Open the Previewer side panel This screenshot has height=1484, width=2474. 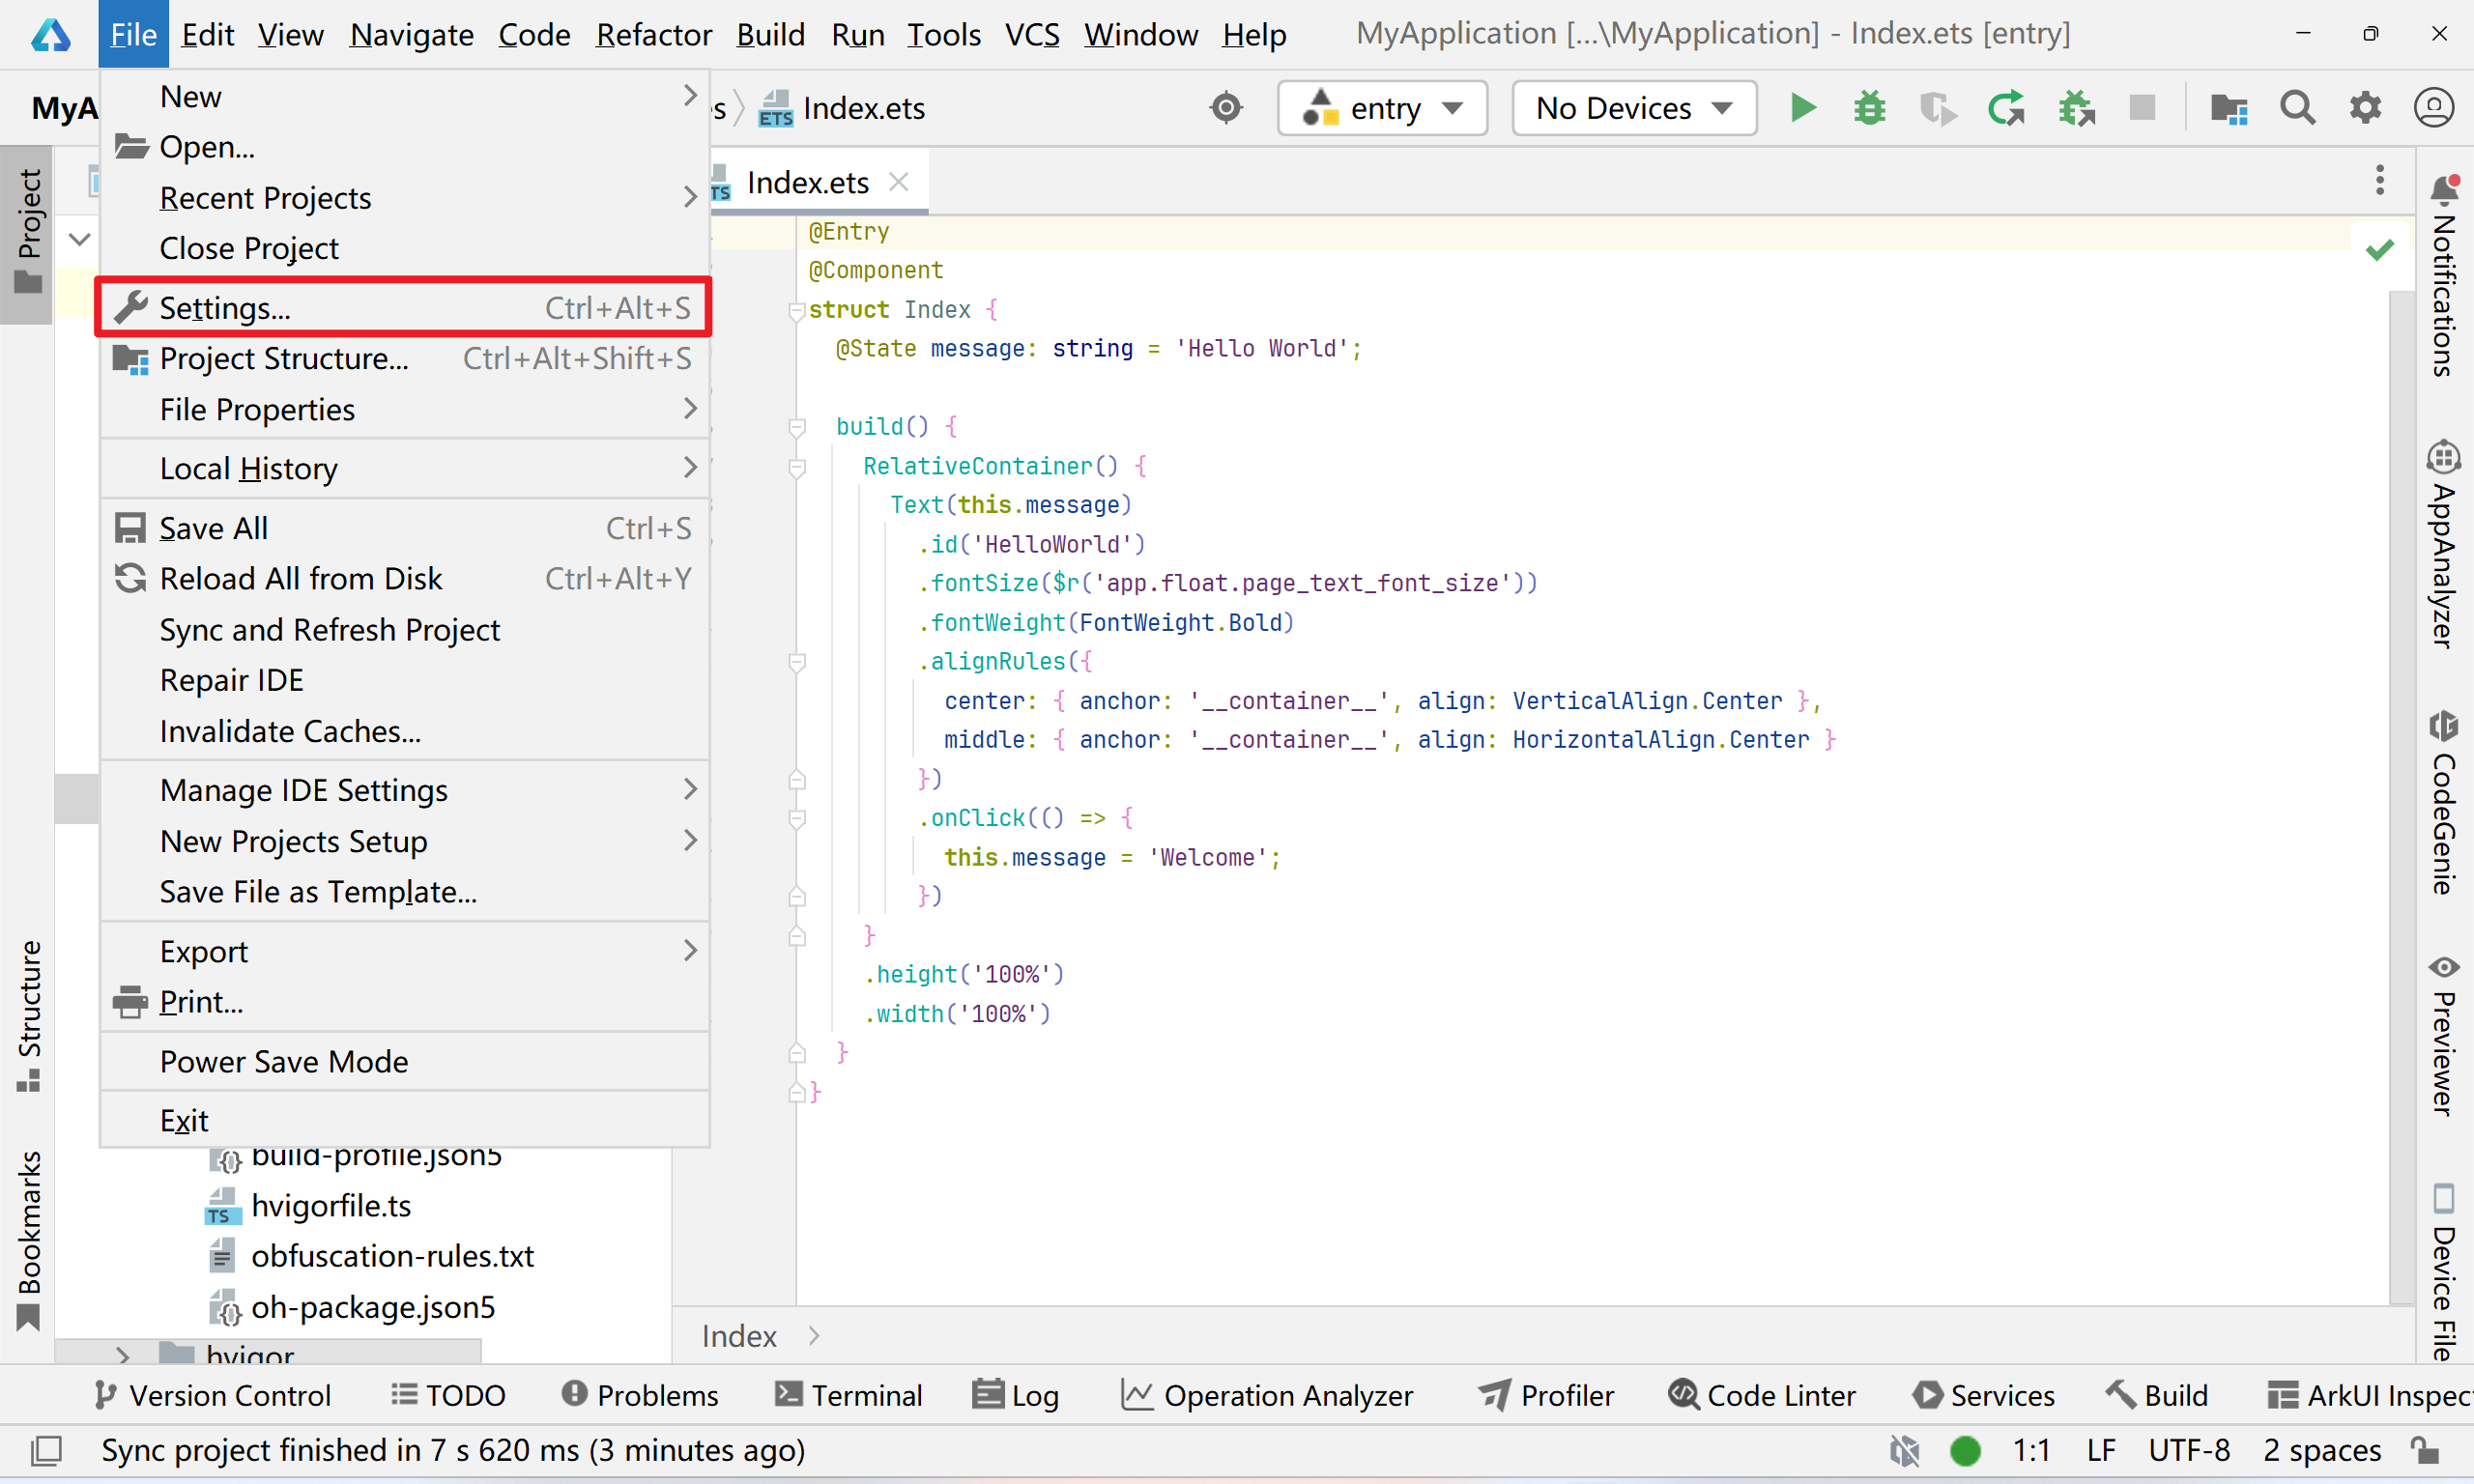click(x=2443, y=1036)
